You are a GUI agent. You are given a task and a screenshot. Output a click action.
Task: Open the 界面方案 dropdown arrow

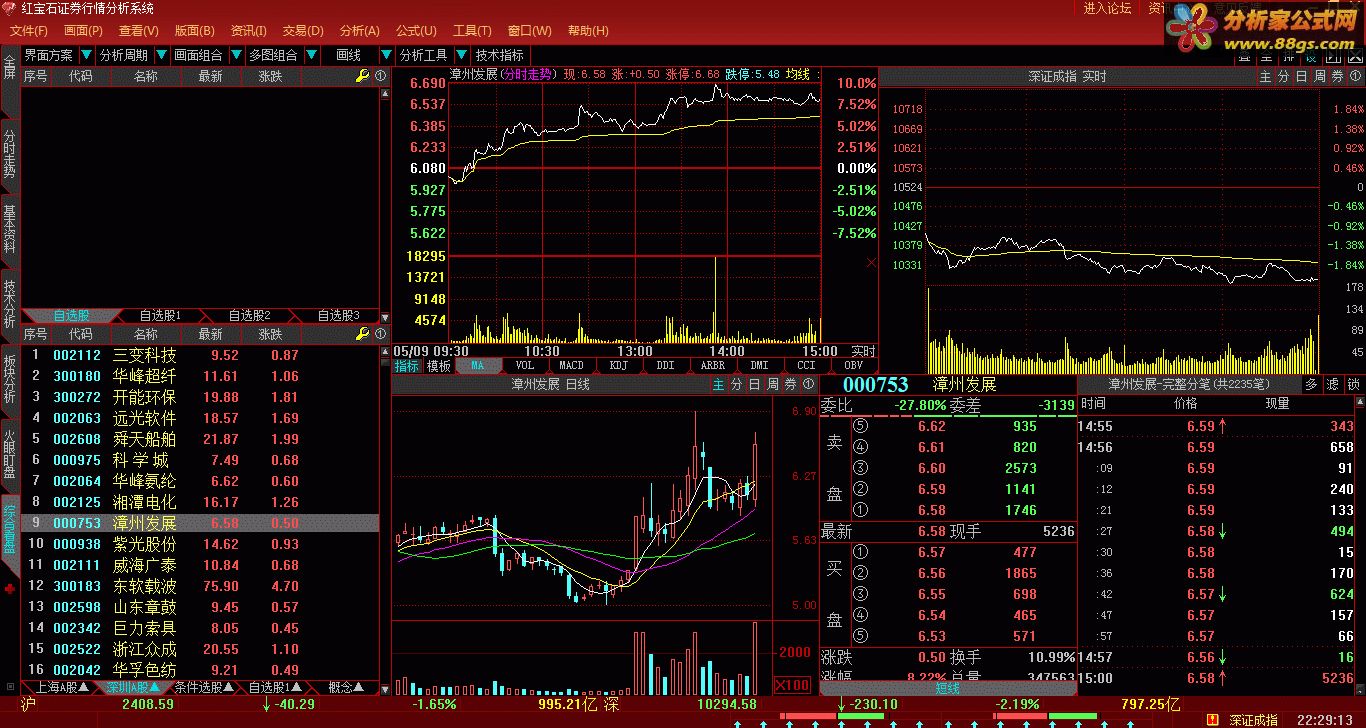point(86,55)
